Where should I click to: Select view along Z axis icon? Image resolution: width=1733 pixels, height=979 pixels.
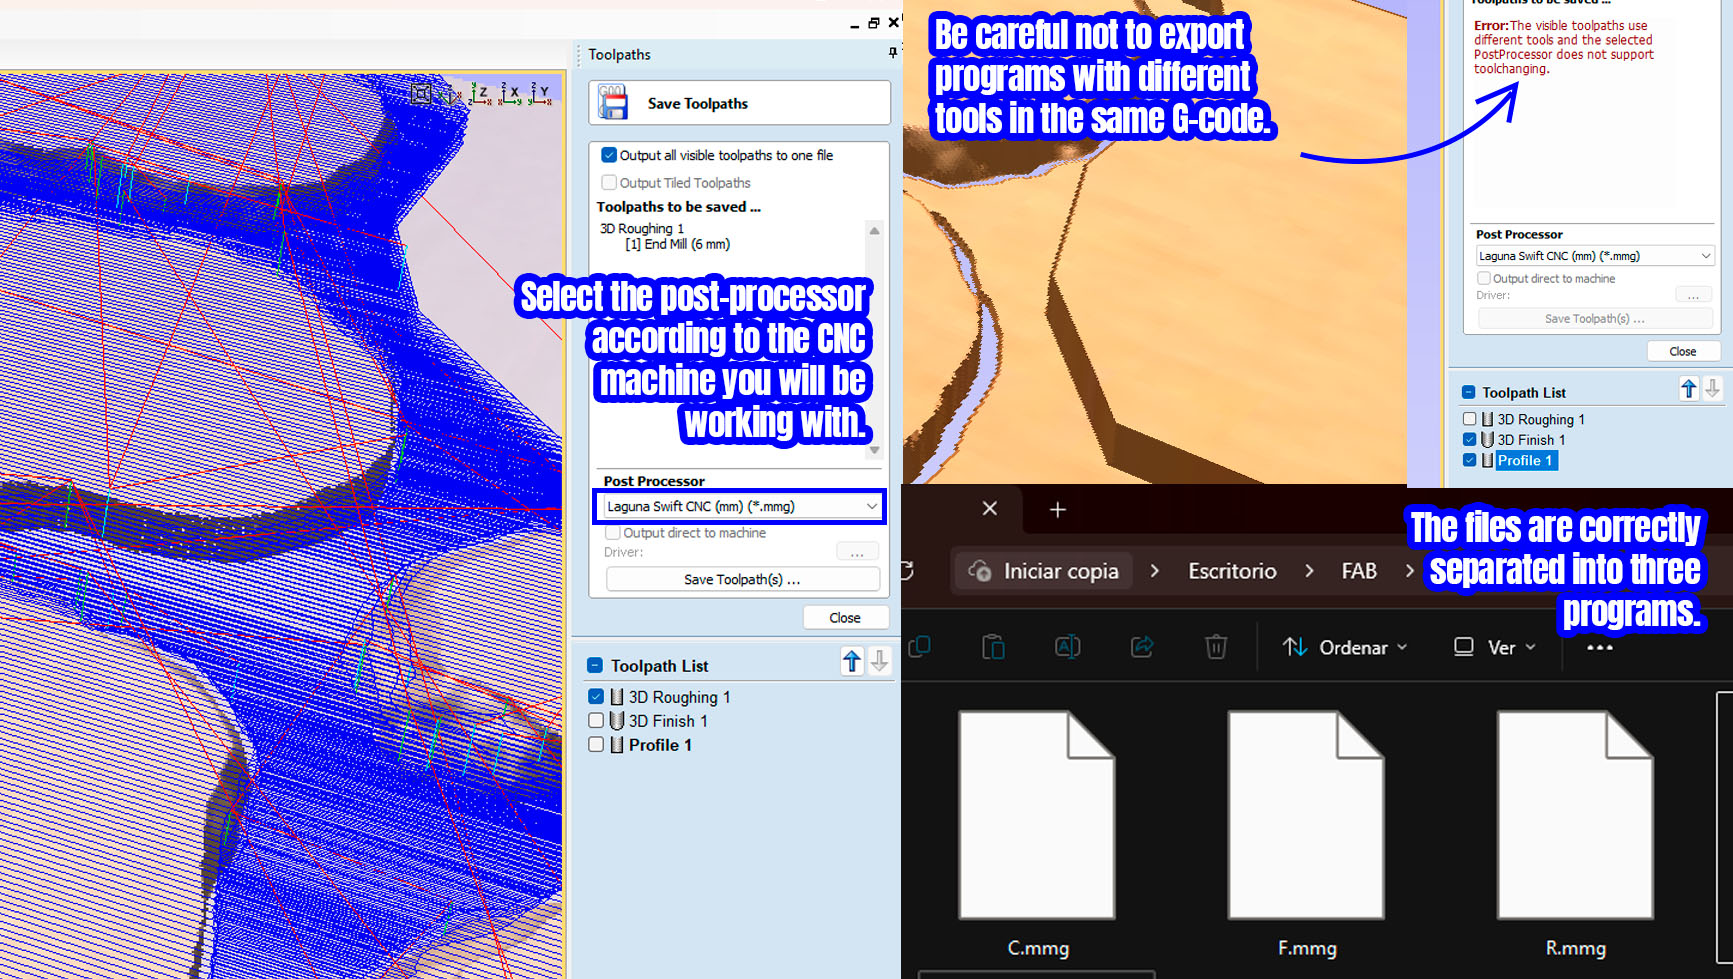[x=481, y=94]
